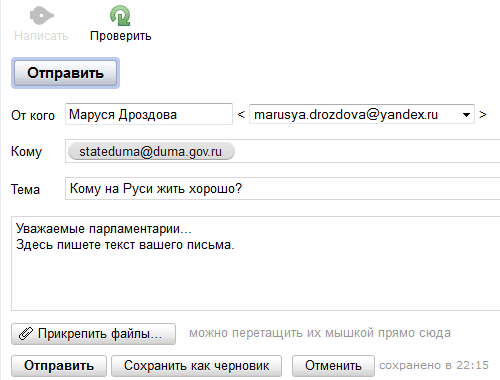Cancel the letter with the Отменить button
Viewport: 500px width, 380px height.
(333, 366)
